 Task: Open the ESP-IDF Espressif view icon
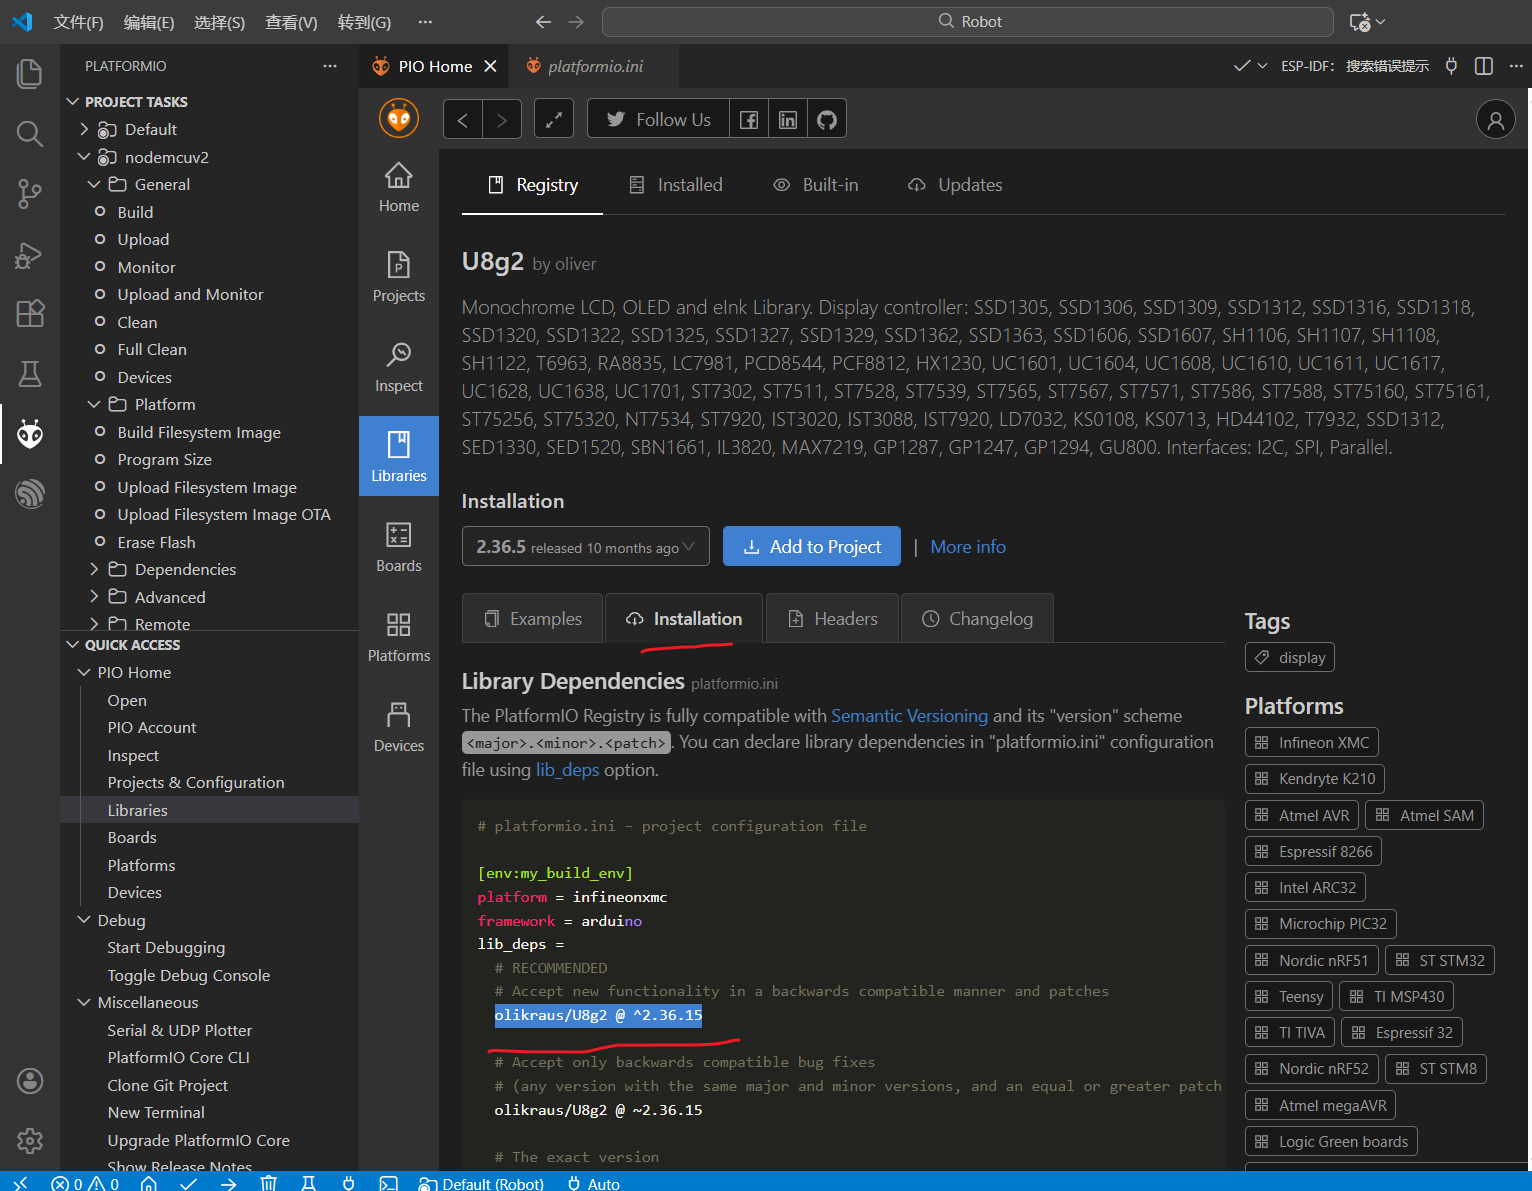point(30,494)
